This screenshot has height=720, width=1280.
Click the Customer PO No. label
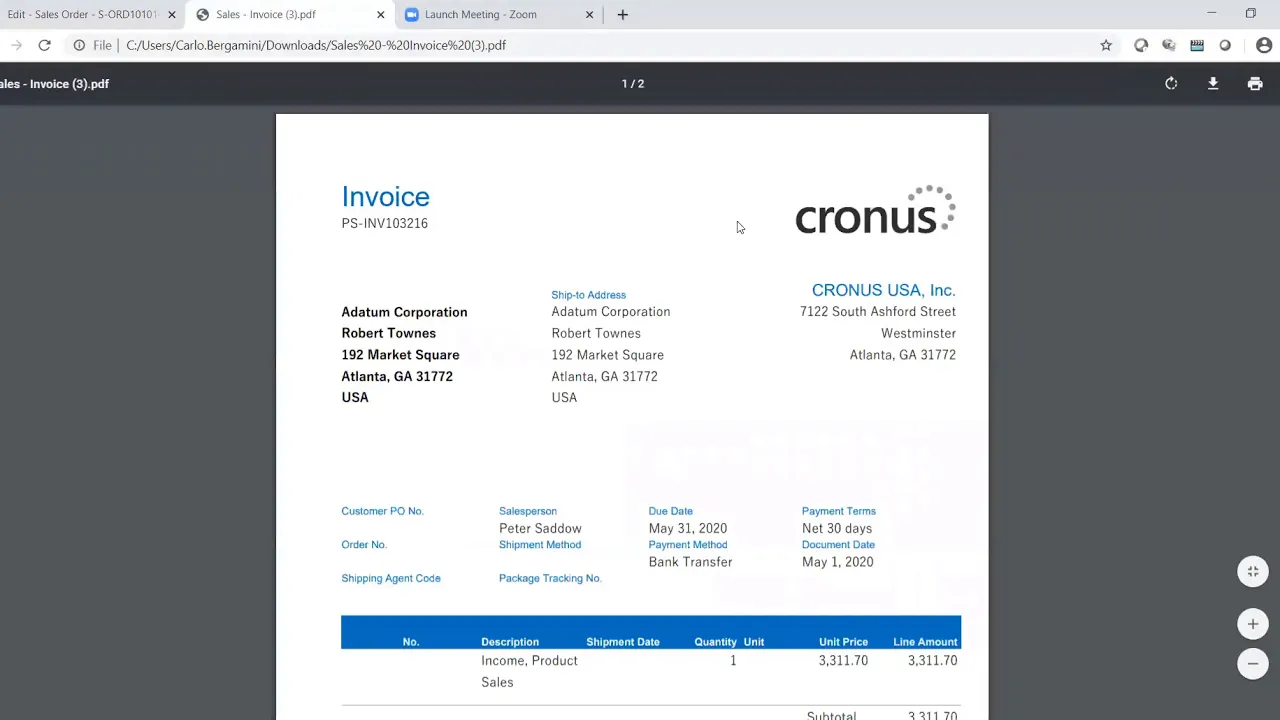coord(382,511)
